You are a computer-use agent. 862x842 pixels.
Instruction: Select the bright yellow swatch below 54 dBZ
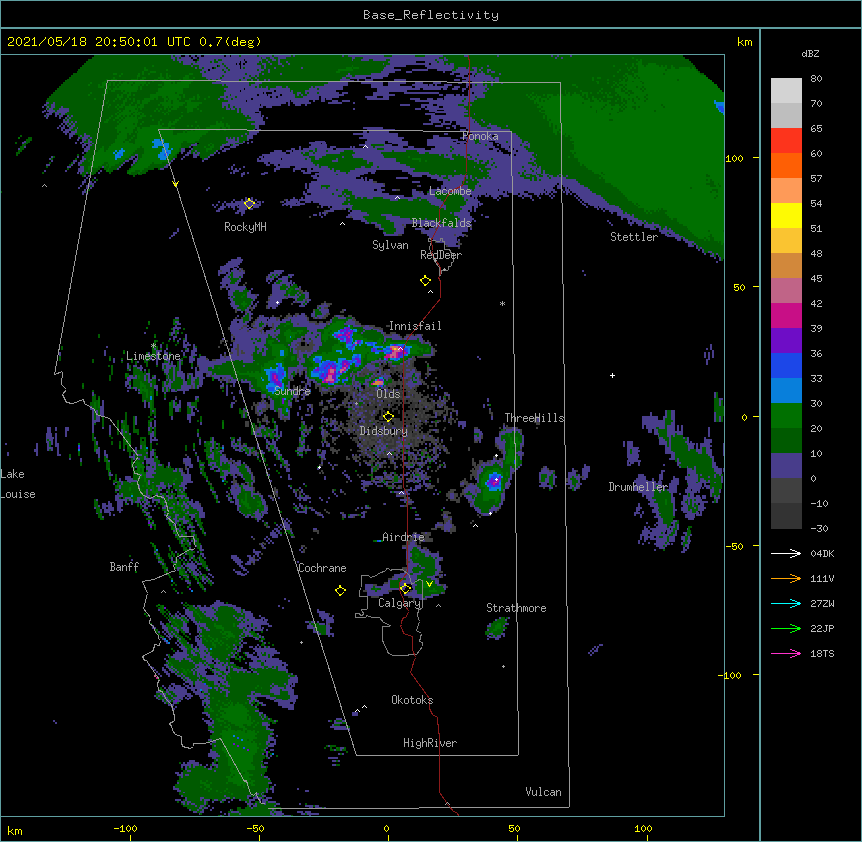pyautogui.click(x=786, y=215)
